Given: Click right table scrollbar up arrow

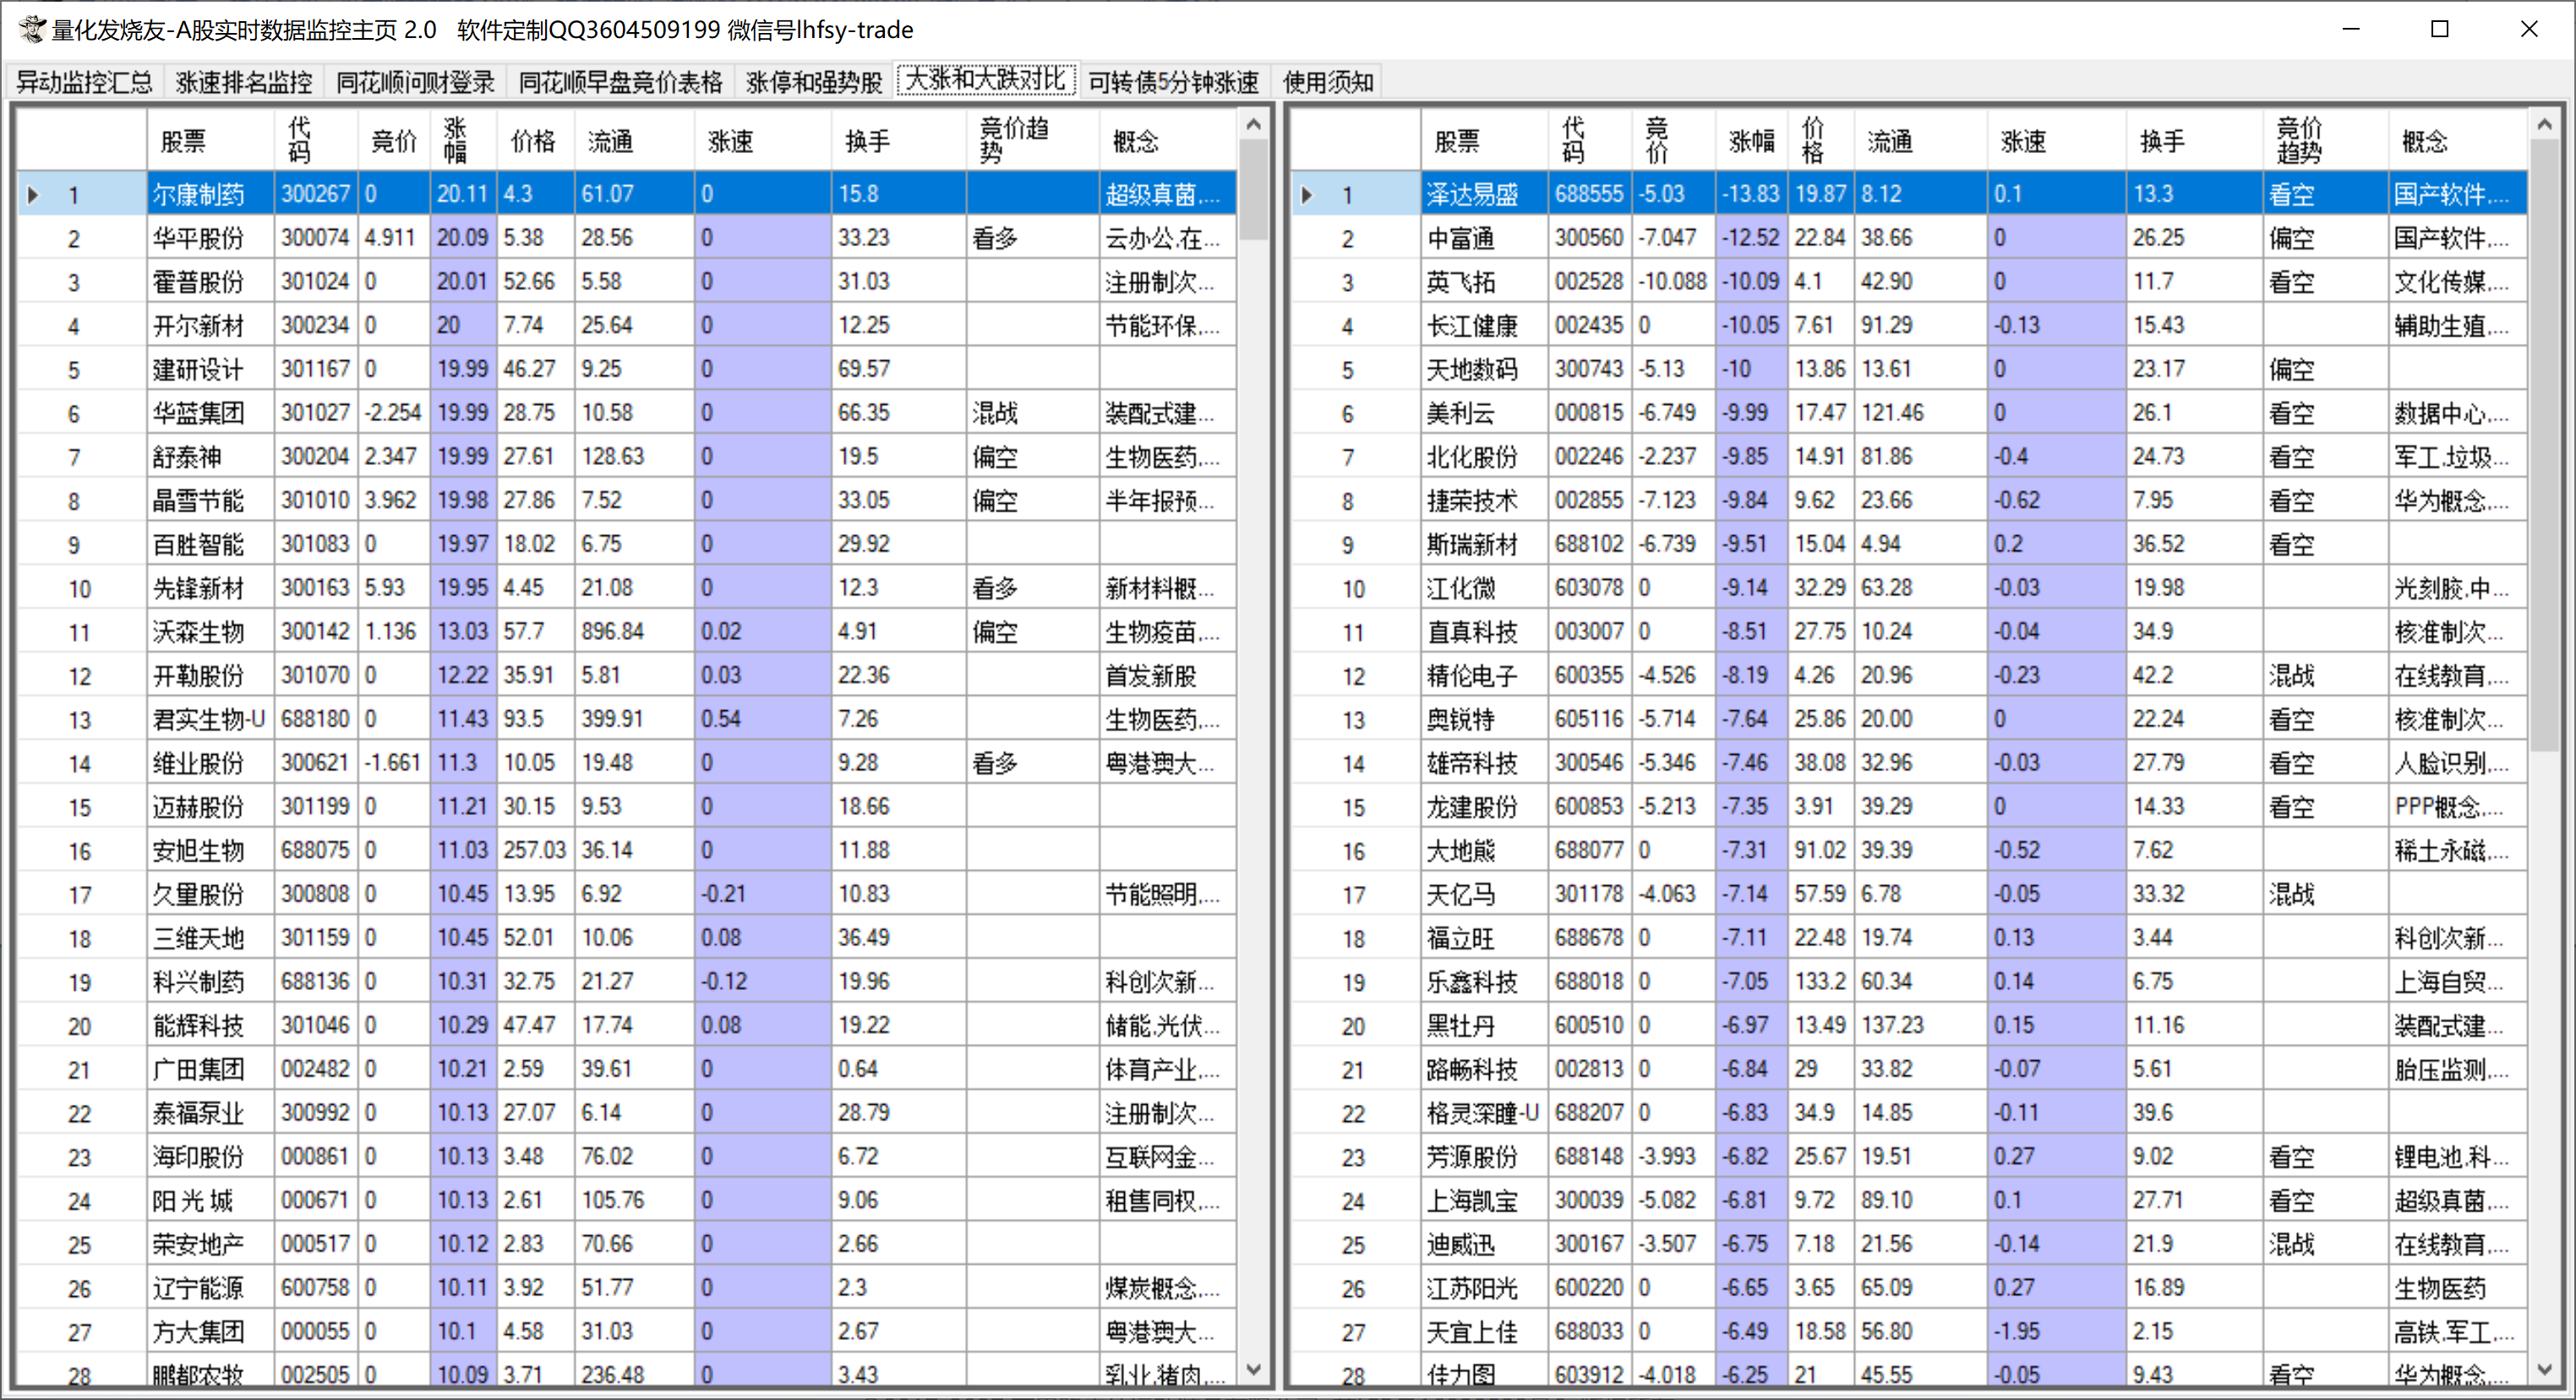Looking at the screenshot, I should (2545, 125).
